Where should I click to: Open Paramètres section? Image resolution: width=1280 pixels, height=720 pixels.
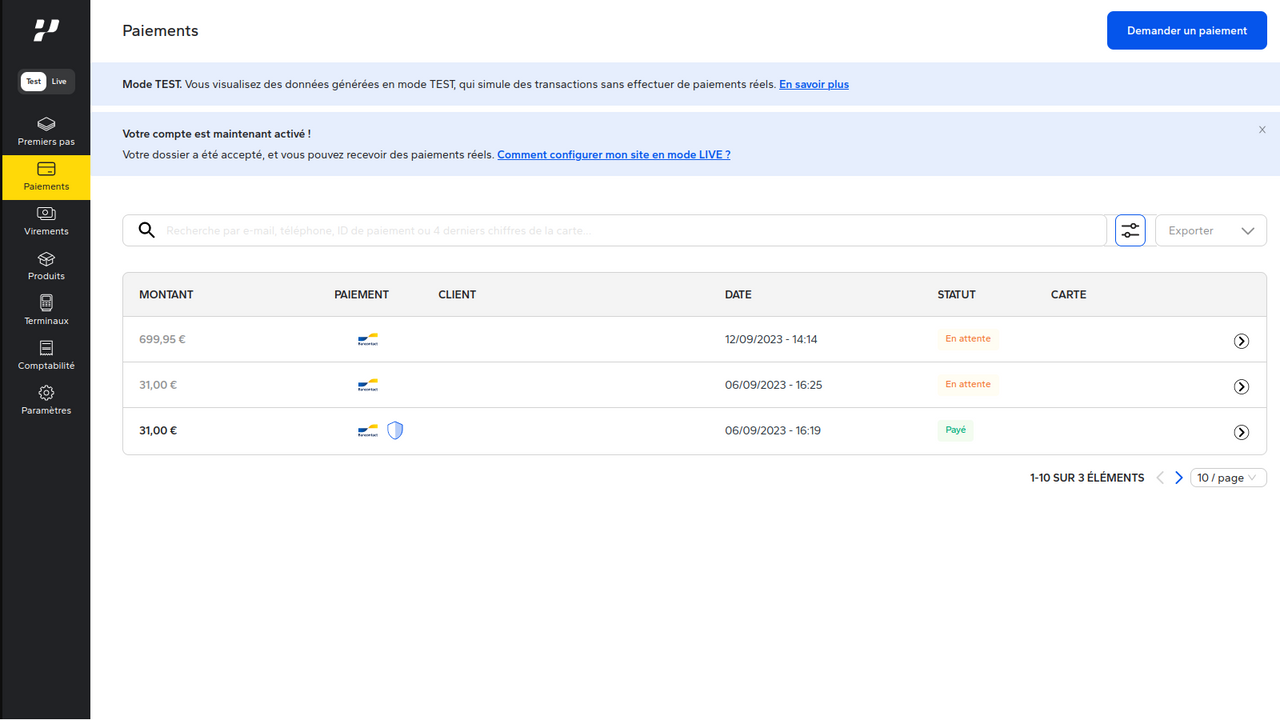point(46,401)
